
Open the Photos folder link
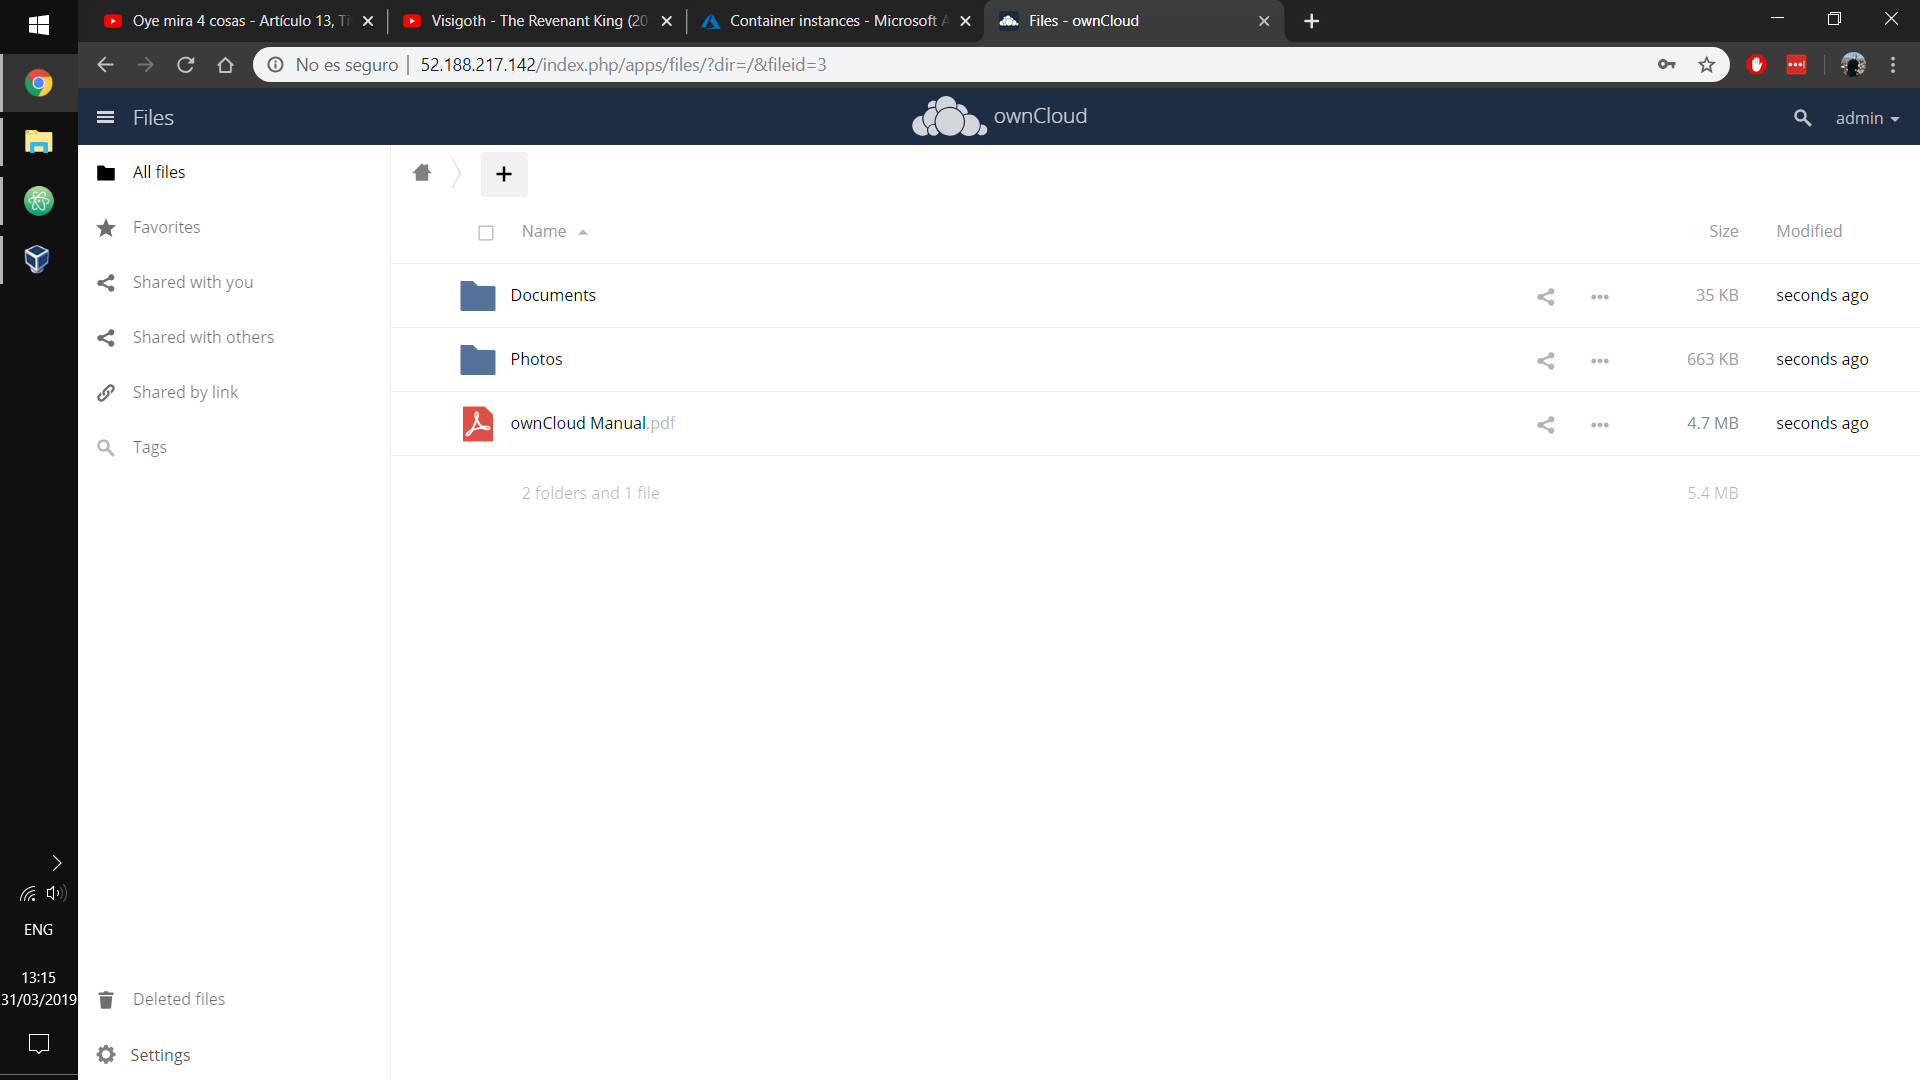[x=536, y=359]
